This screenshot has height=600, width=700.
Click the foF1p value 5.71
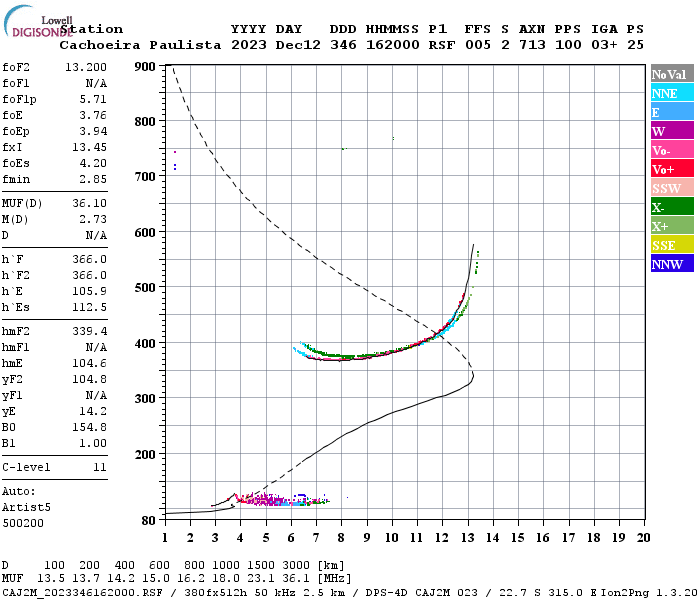point(93,99)
